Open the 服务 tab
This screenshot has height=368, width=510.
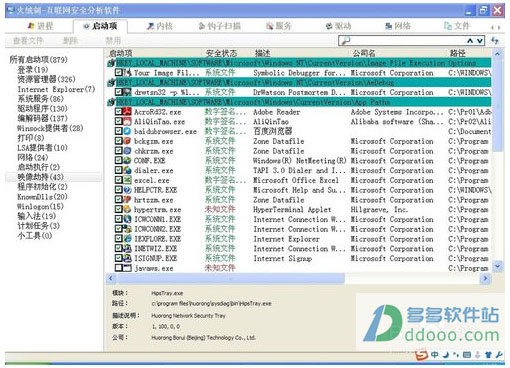(x=279, y=26)
